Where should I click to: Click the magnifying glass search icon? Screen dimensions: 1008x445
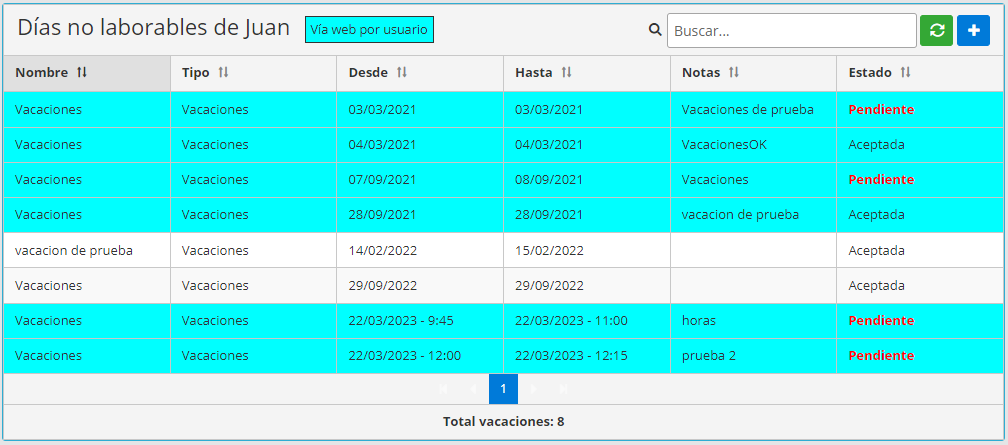(655, 30)
